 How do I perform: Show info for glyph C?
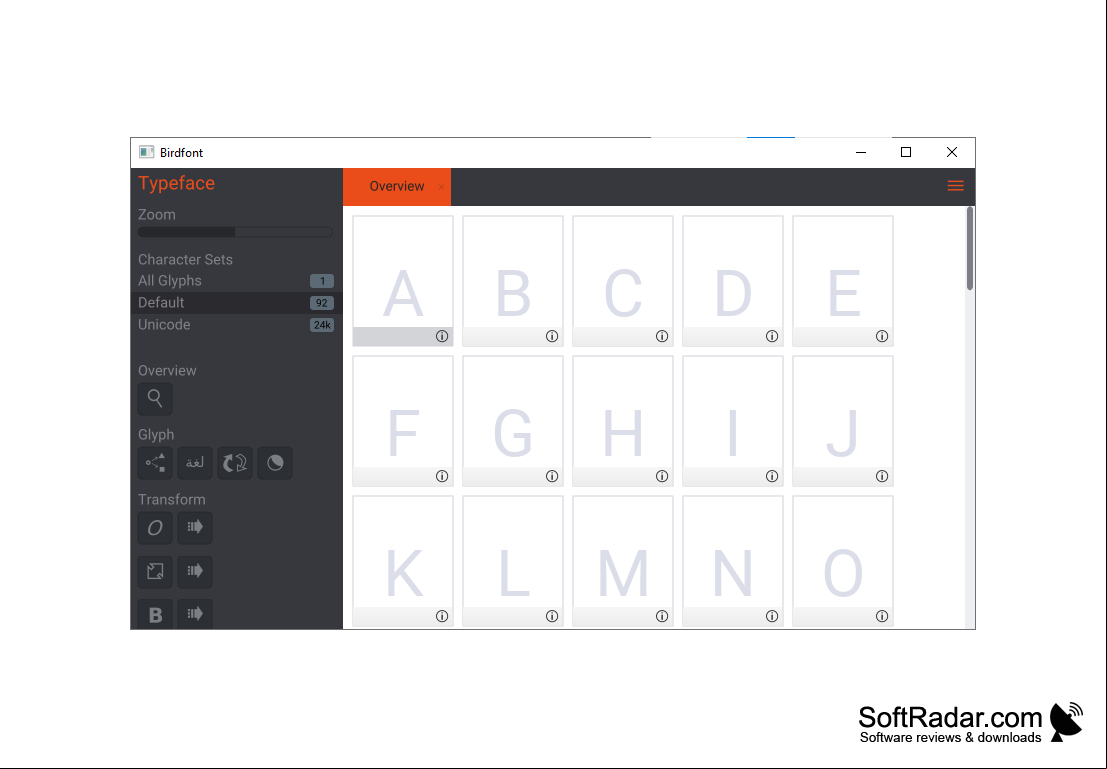pyautogui.click(x=662, y=336)
